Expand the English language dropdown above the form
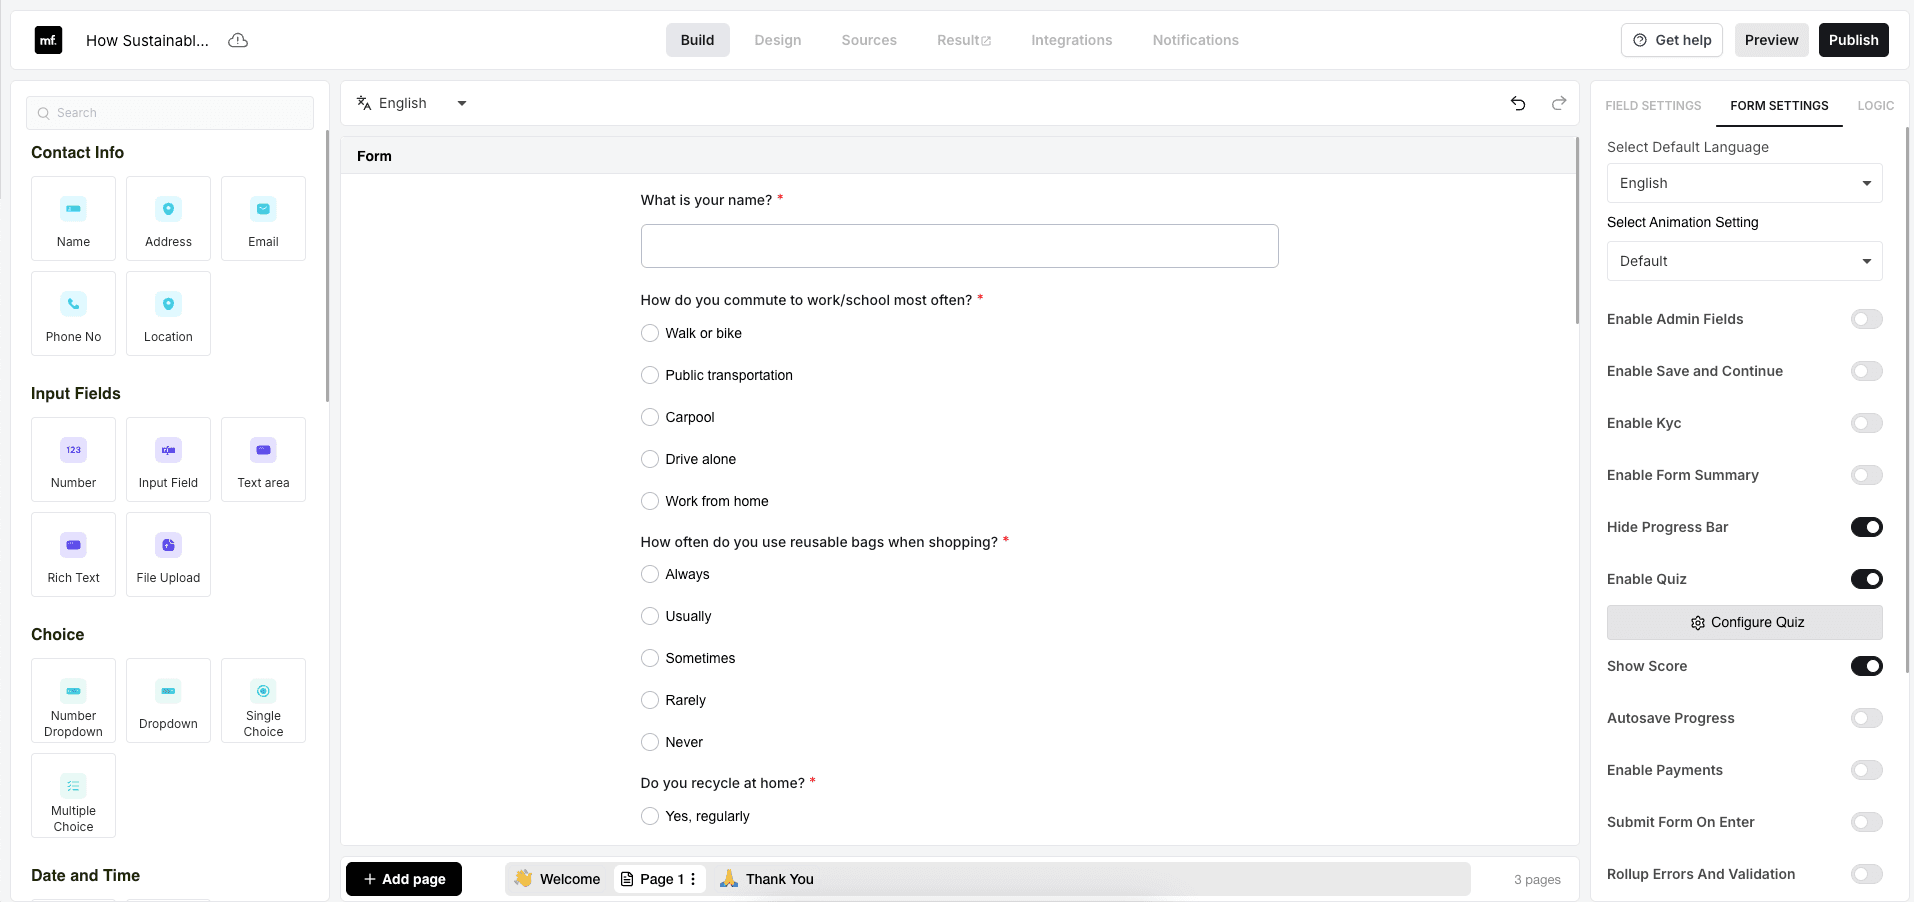Image resolution: width=1914 pixels, height=902 pixels. (x=461, y=103)
